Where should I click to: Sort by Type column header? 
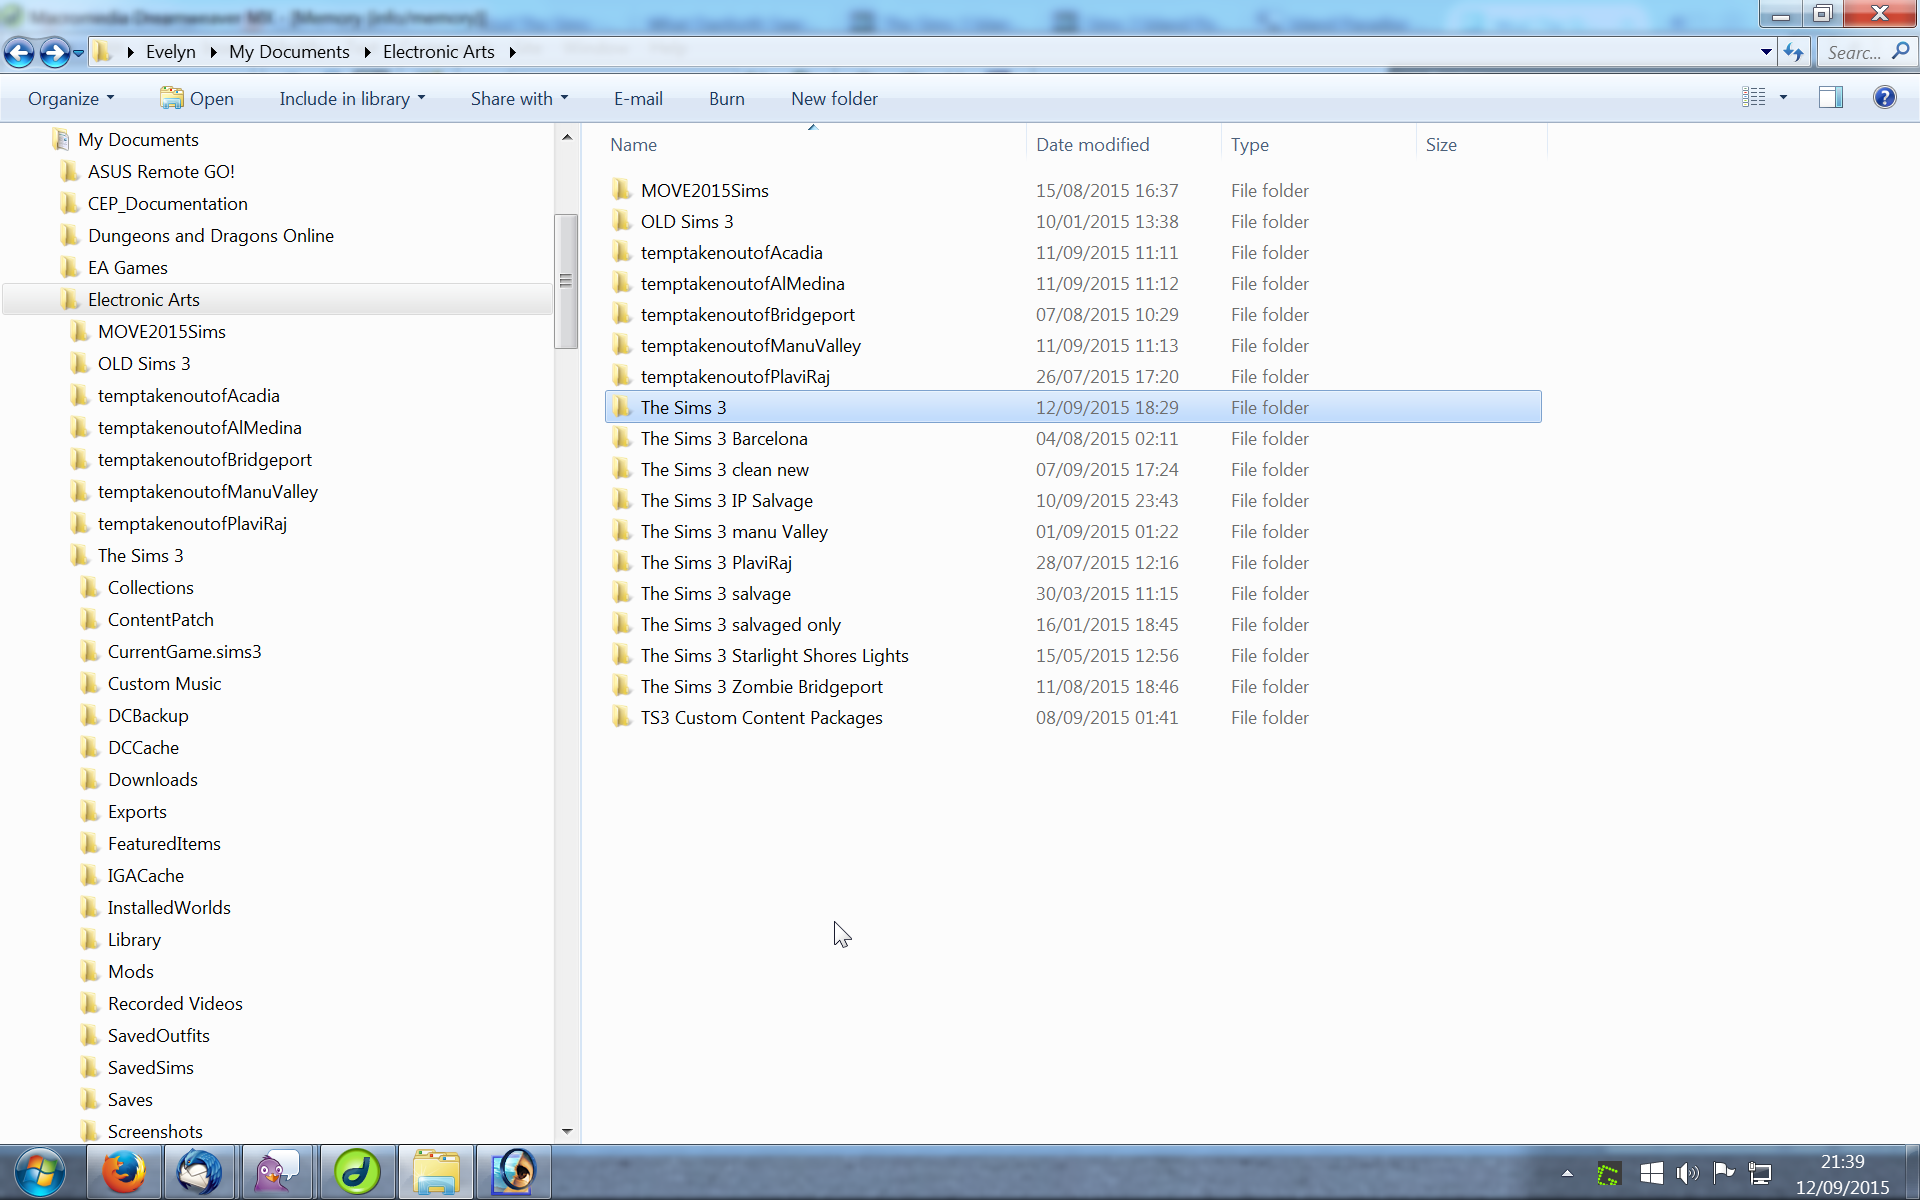(1318, 144)
